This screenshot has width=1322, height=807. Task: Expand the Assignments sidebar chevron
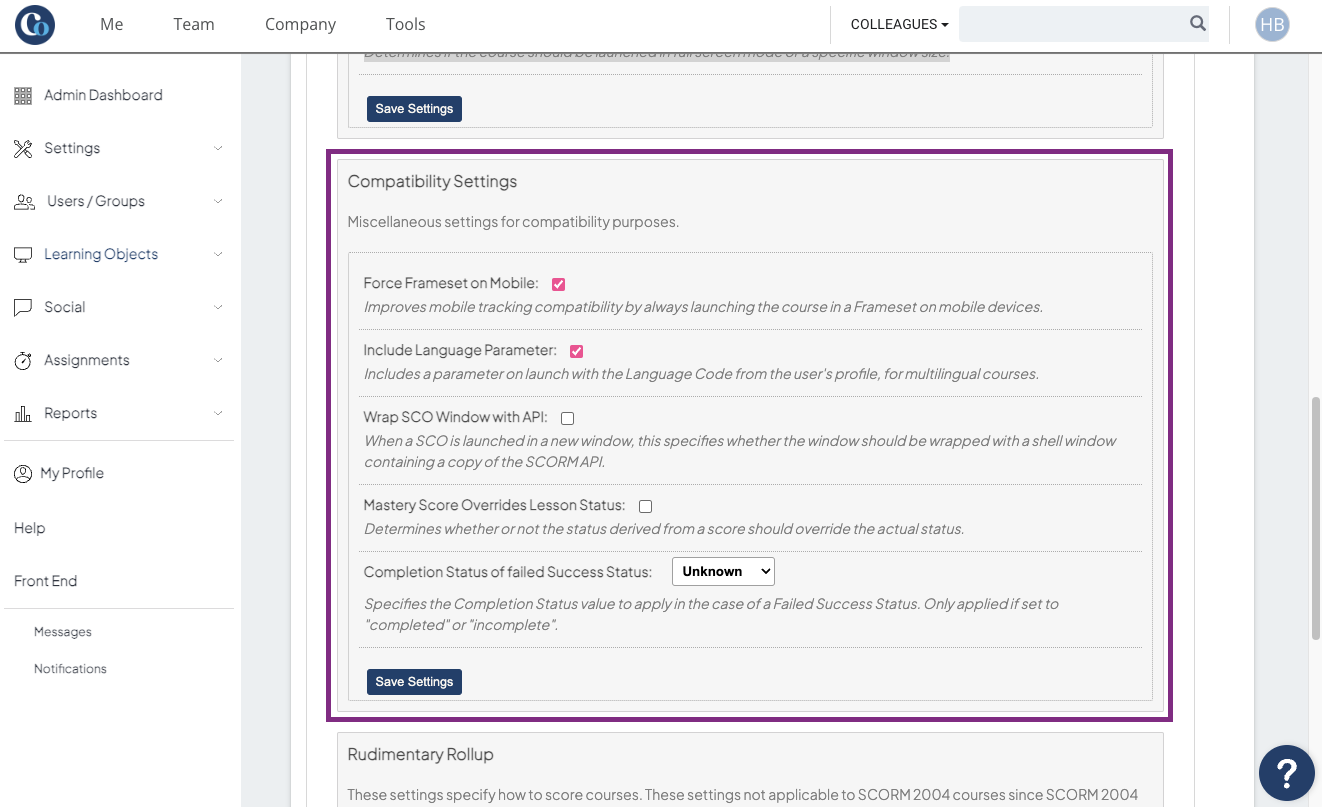(x=218, y=360)
